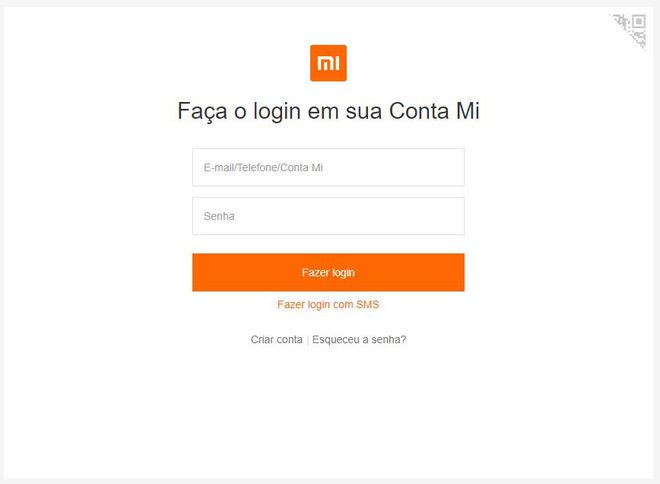660x484 pixels.
Task: Click the orange Fazer login button
Action: (328, 272)
